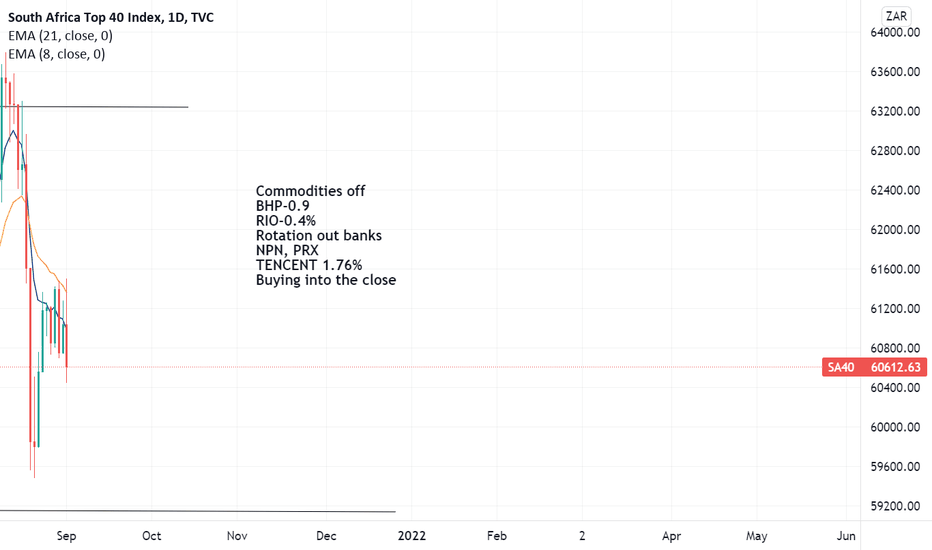Click the 'Rotation out banks' annotation line
The height and width of the screenshot is (550, 932).
(x=319, y=235)
